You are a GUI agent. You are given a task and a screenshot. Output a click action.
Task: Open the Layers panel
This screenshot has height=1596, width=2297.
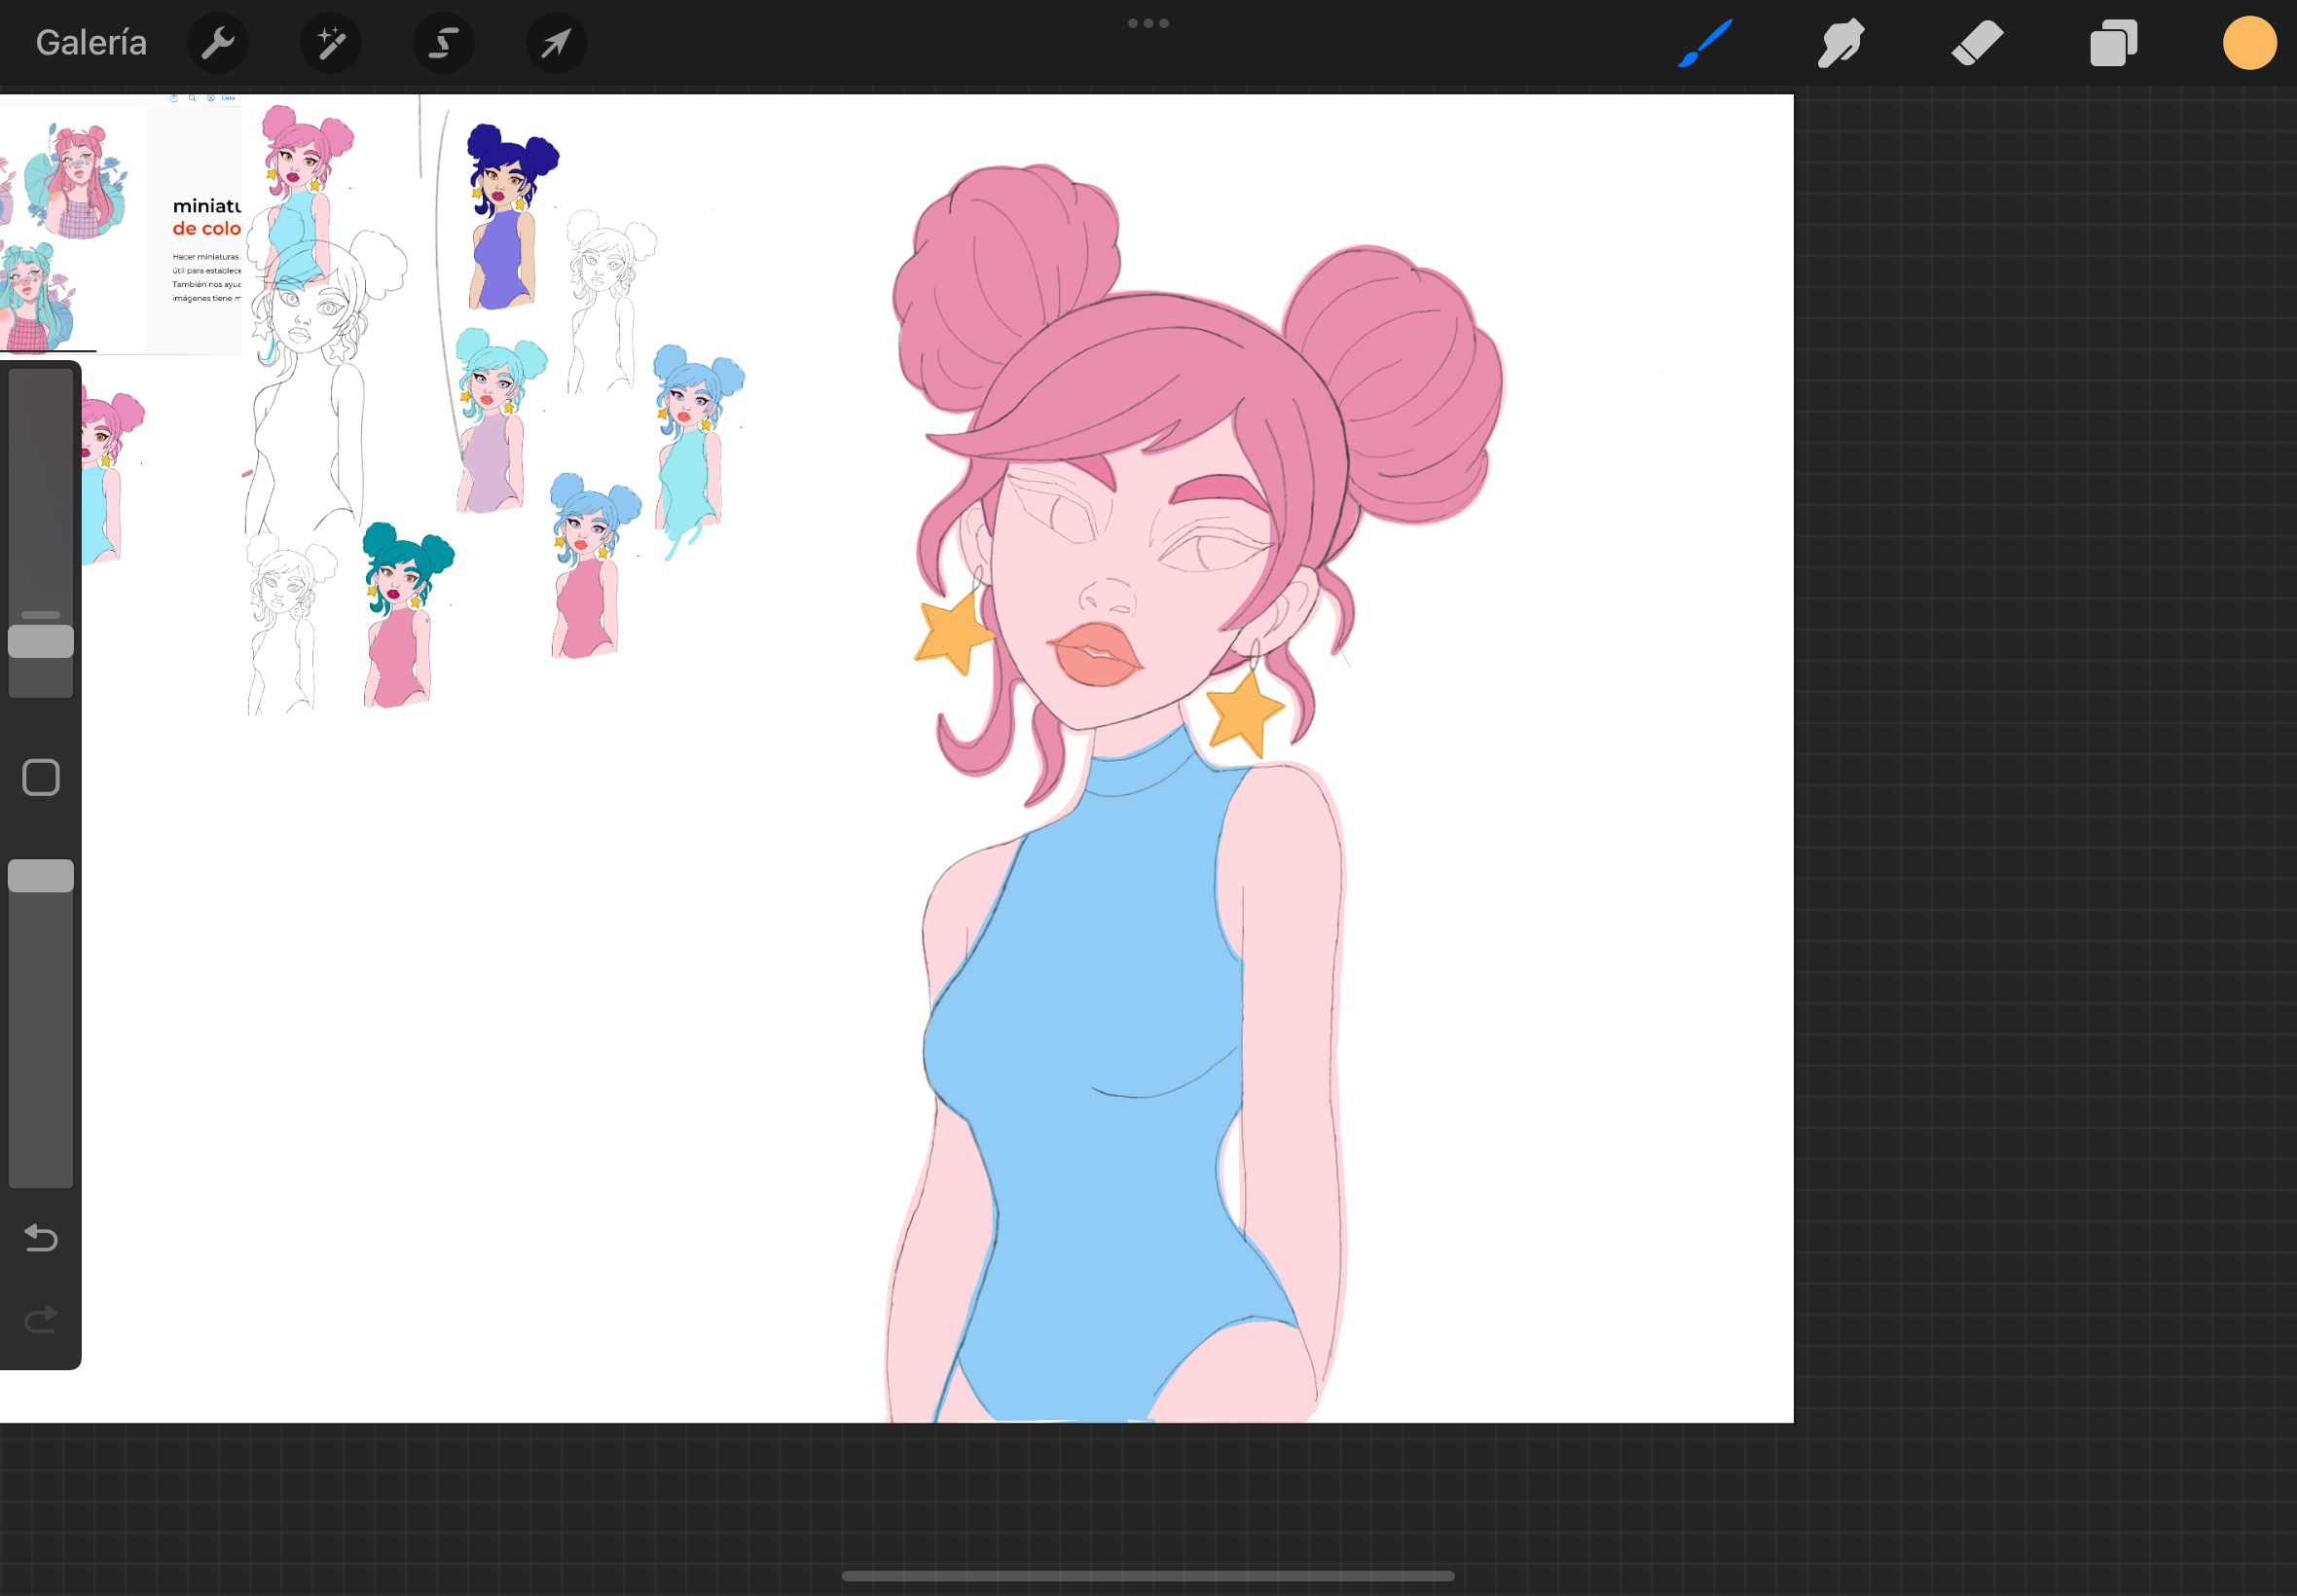point(2113,43)
